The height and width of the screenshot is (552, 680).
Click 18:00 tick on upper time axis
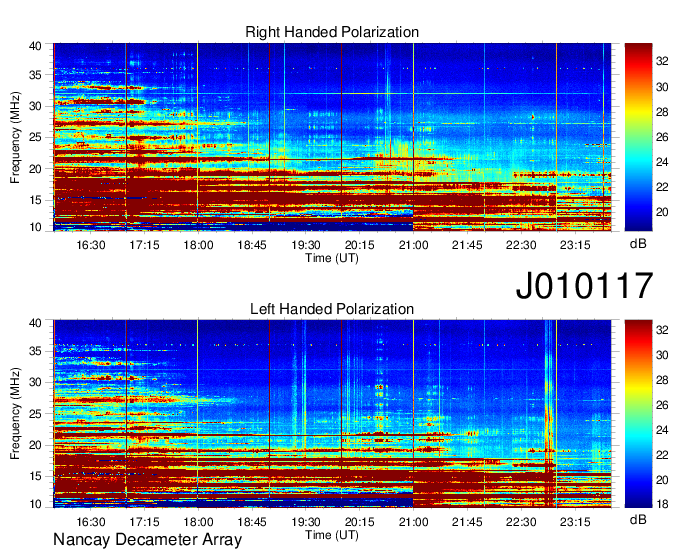[198, 245]
